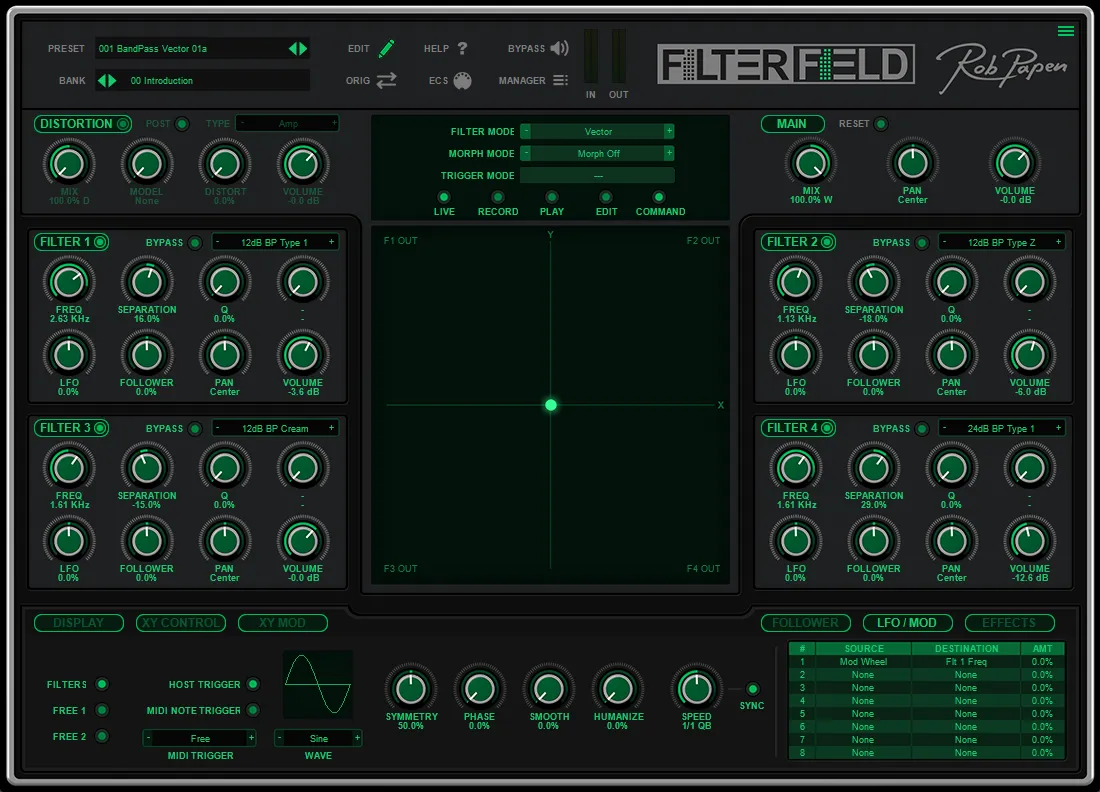Screen dimensions: 1100x792
Task: Open Filter 4 type 24dB BP Type 1
Action: click(x=1002, y=428)
